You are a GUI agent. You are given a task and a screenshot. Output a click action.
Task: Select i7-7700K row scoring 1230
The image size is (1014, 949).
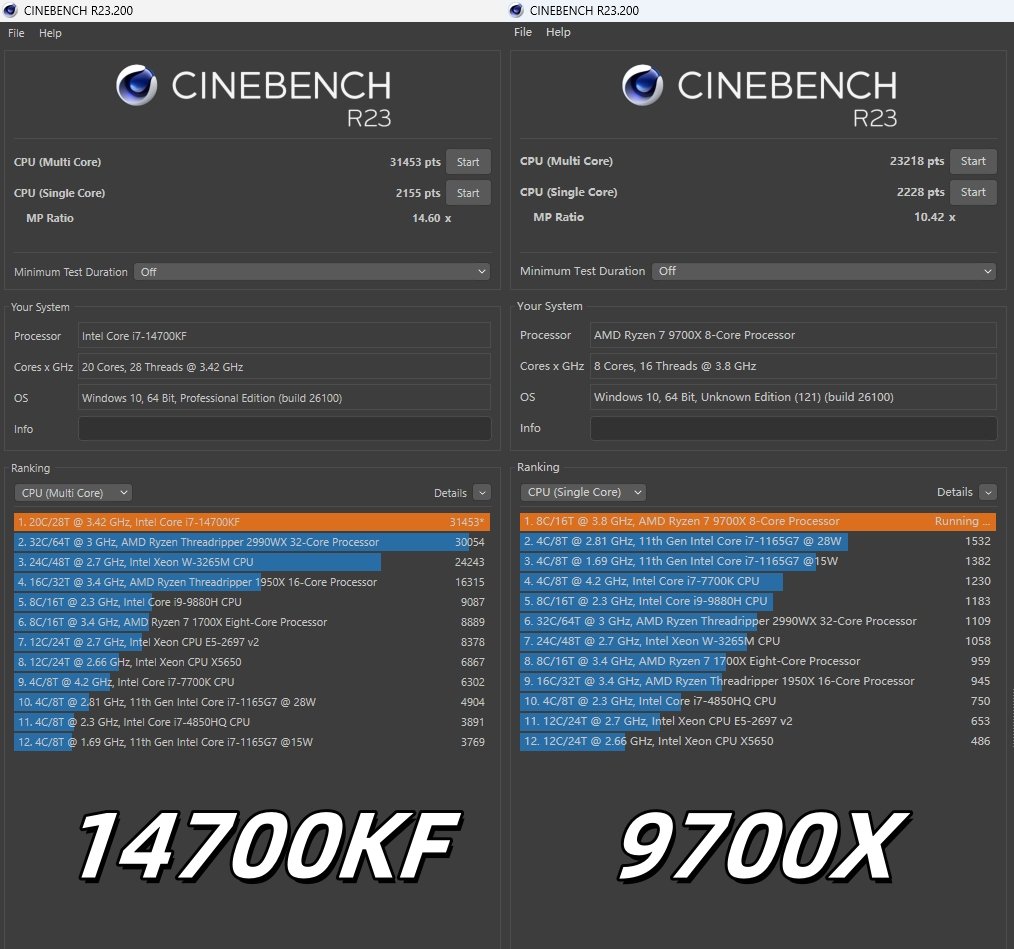point(758,582)
